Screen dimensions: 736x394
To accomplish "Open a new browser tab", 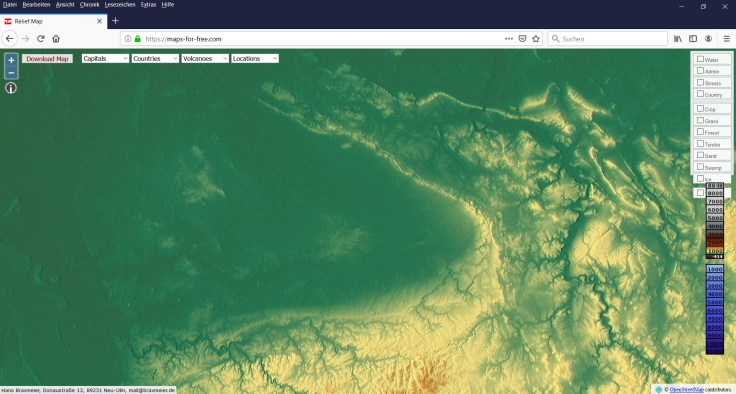I will tap(115, 21).
